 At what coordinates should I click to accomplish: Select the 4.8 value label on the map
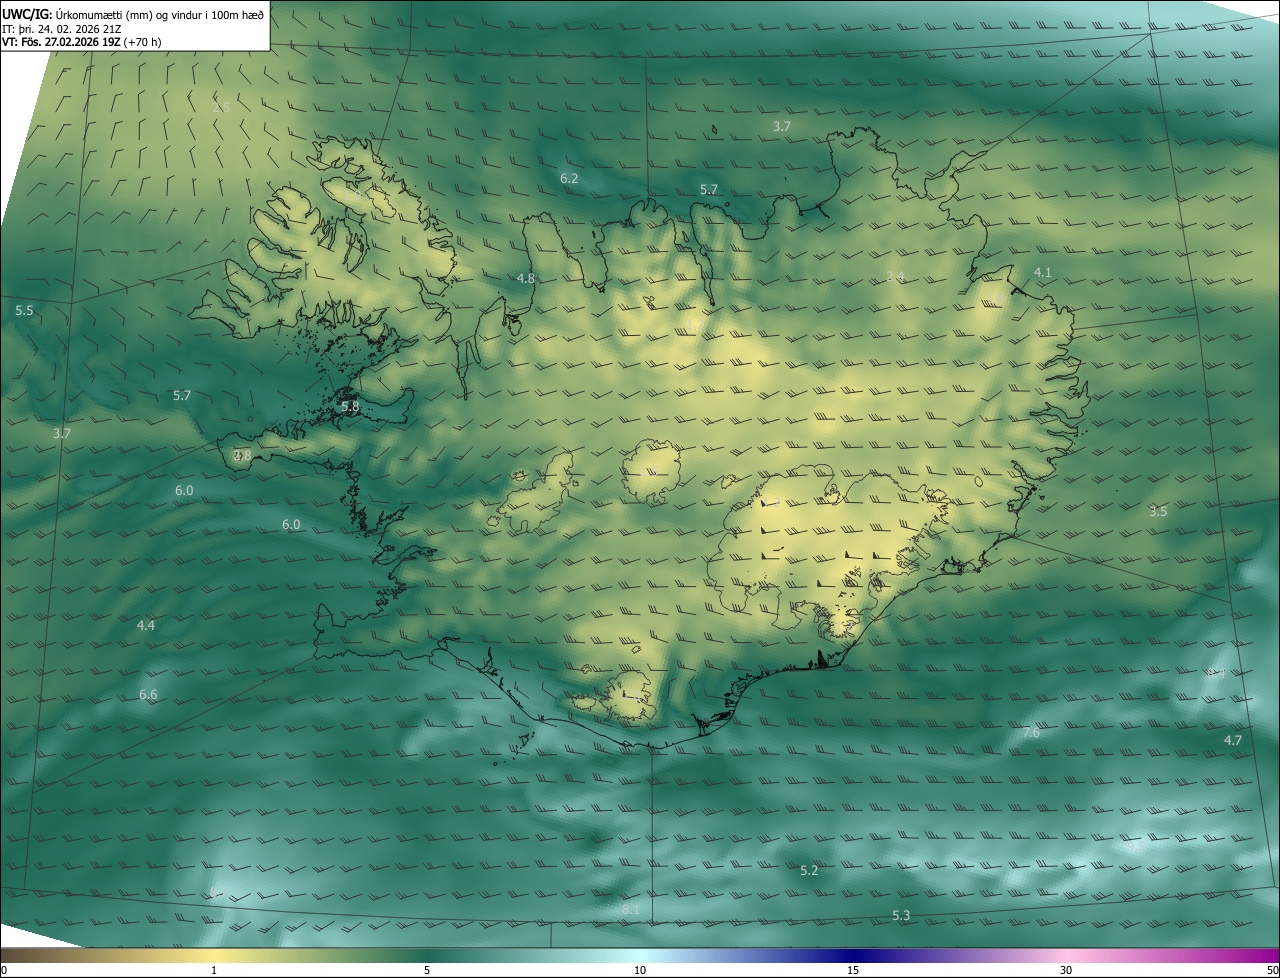[x=525, y=278]
